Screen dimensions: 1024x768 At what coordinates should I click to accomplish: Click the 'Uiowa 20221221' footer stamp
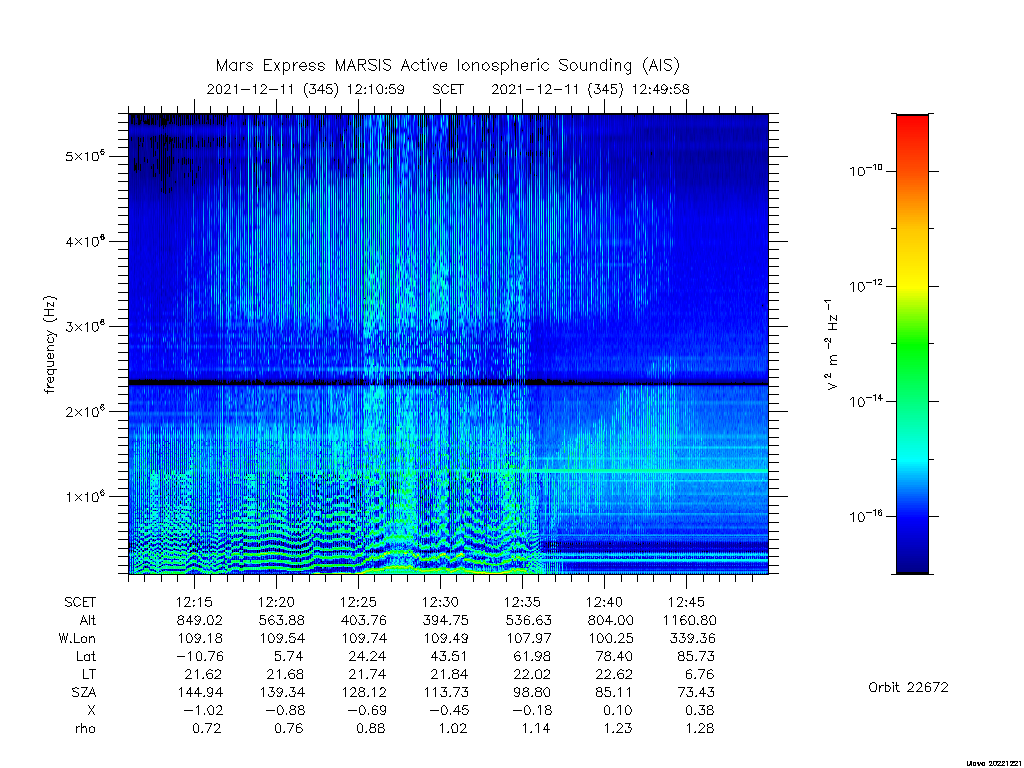[x=993, y=763]
